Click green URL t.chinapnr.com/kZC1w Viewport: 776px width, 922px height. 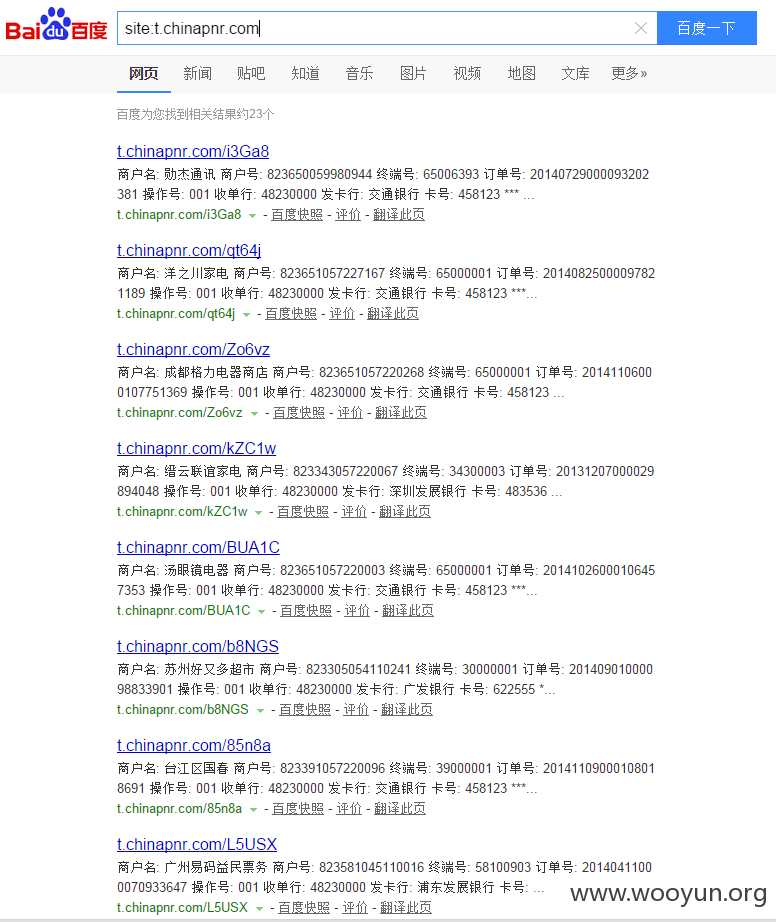pos(182,512)
